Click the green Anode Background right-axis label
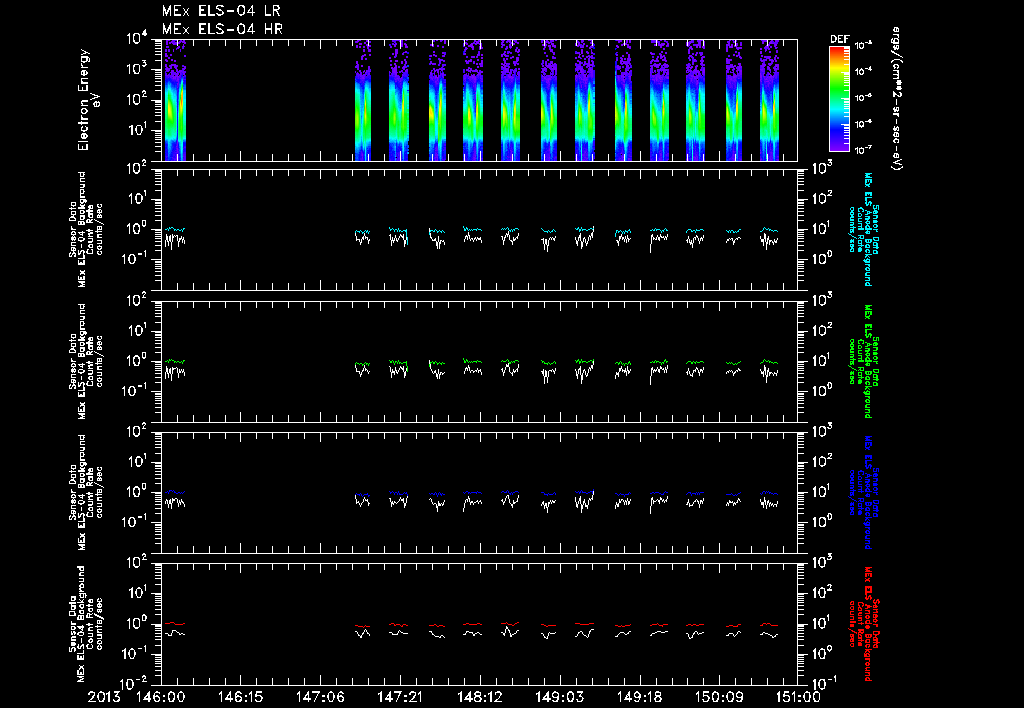The height and width of the screenshot is (708, 1024). [863, 361]
